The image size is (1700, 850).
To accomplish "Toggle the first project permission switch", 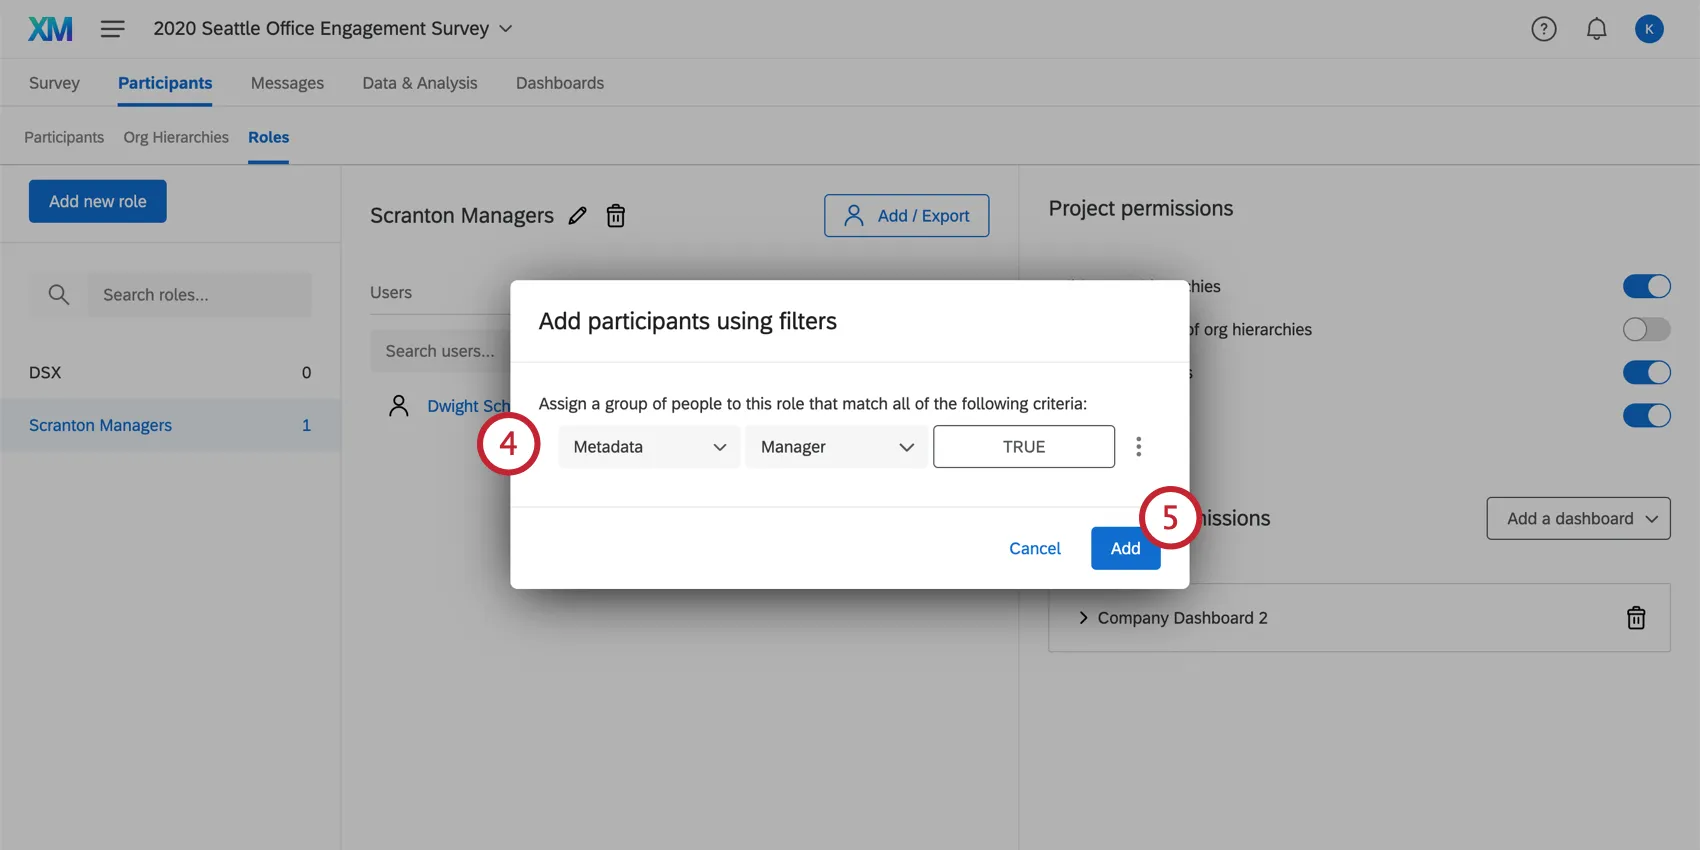I will click(1646, 287).
